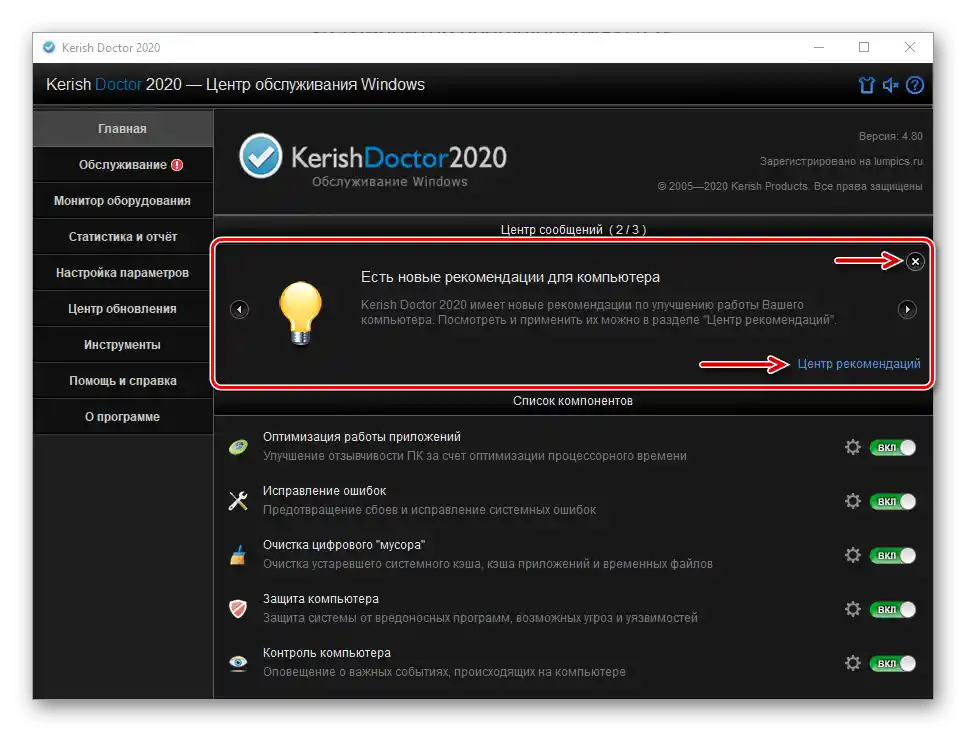
Task: Open settings gear for Контроль компьютера
Action: point(853,663)
